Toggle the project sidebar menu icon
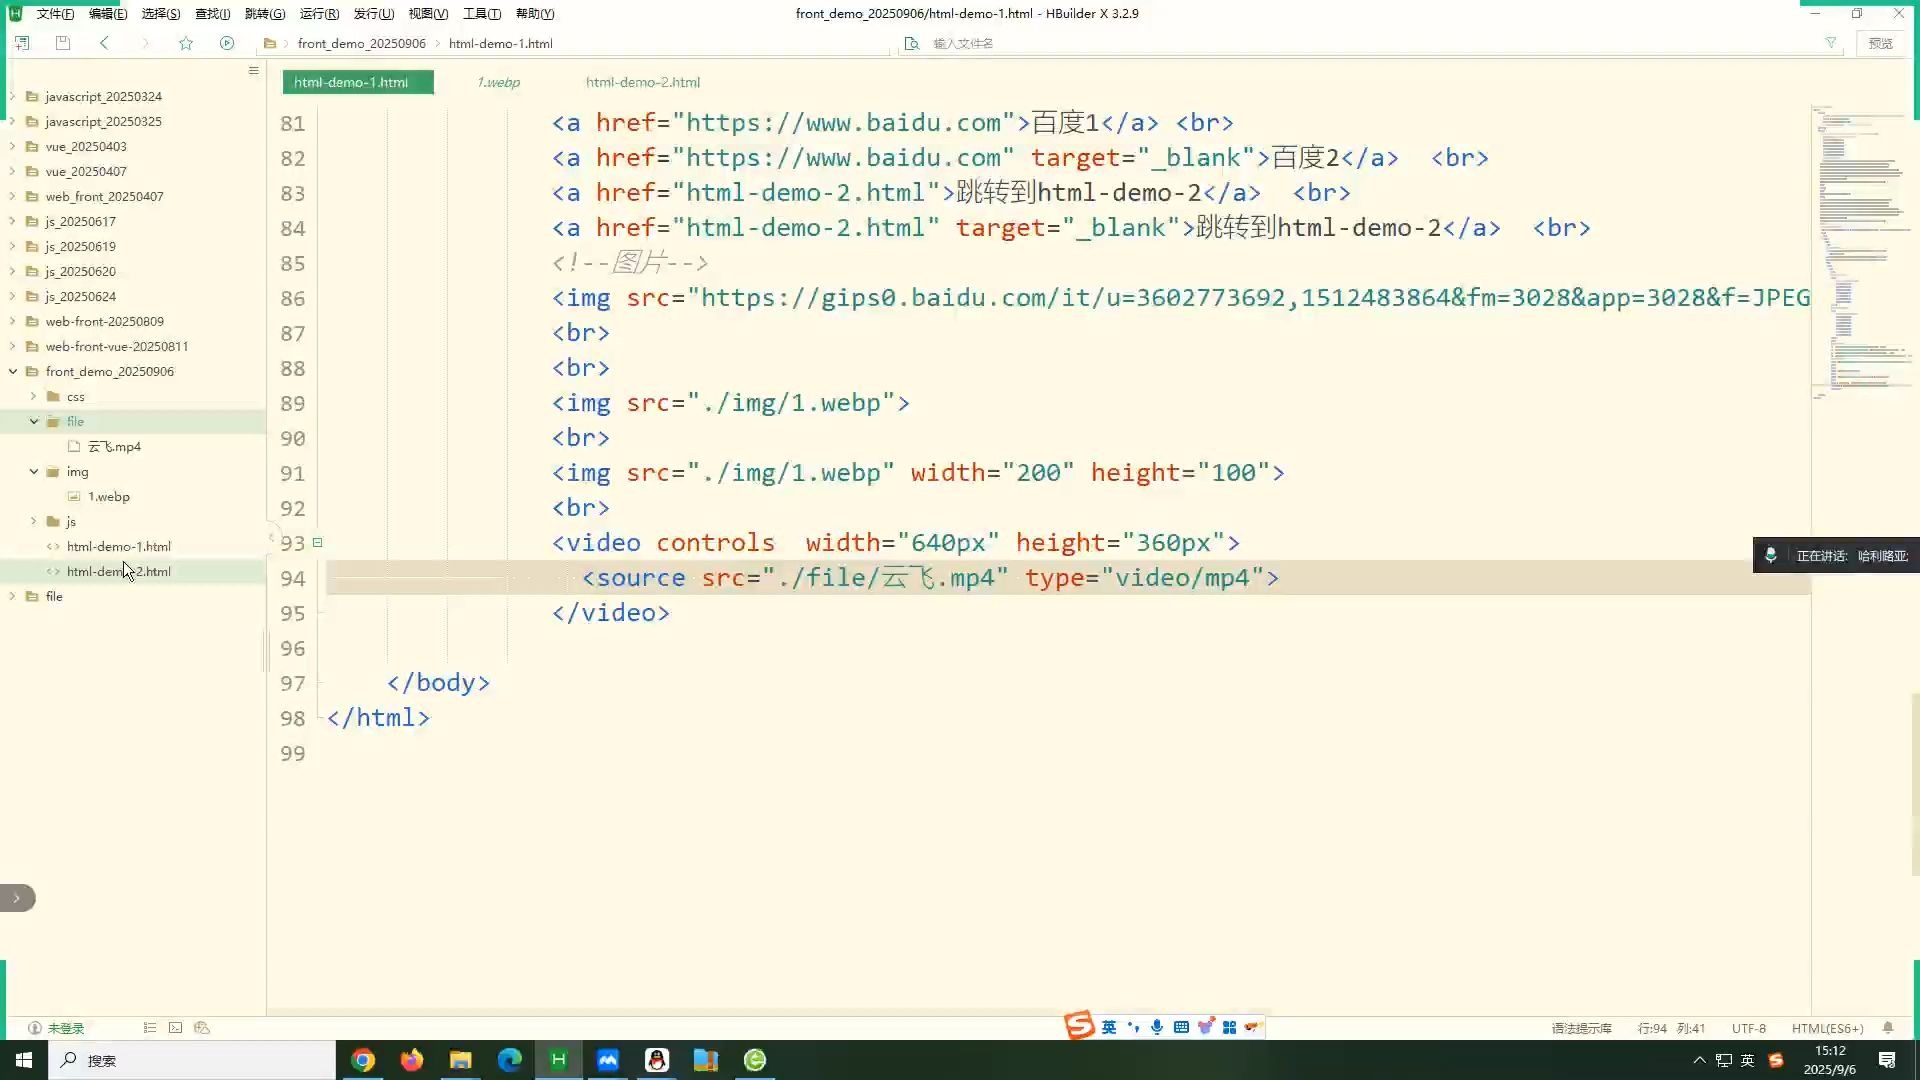This screenshot has width=1920, height=1080. point(253,70)
